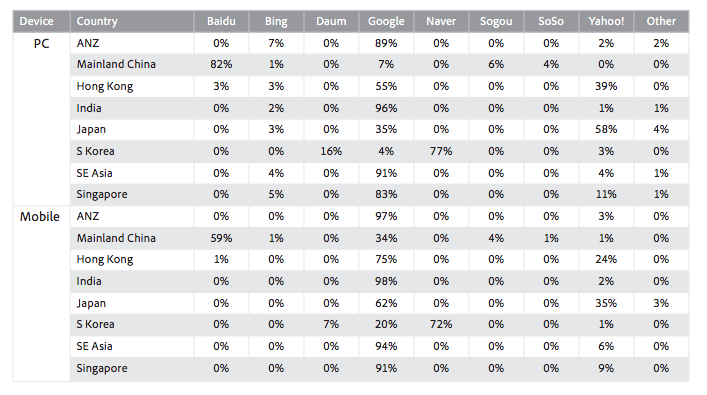The image size is (707, 395).
Task: Click the PC device cell
Action: coord(41,44)
